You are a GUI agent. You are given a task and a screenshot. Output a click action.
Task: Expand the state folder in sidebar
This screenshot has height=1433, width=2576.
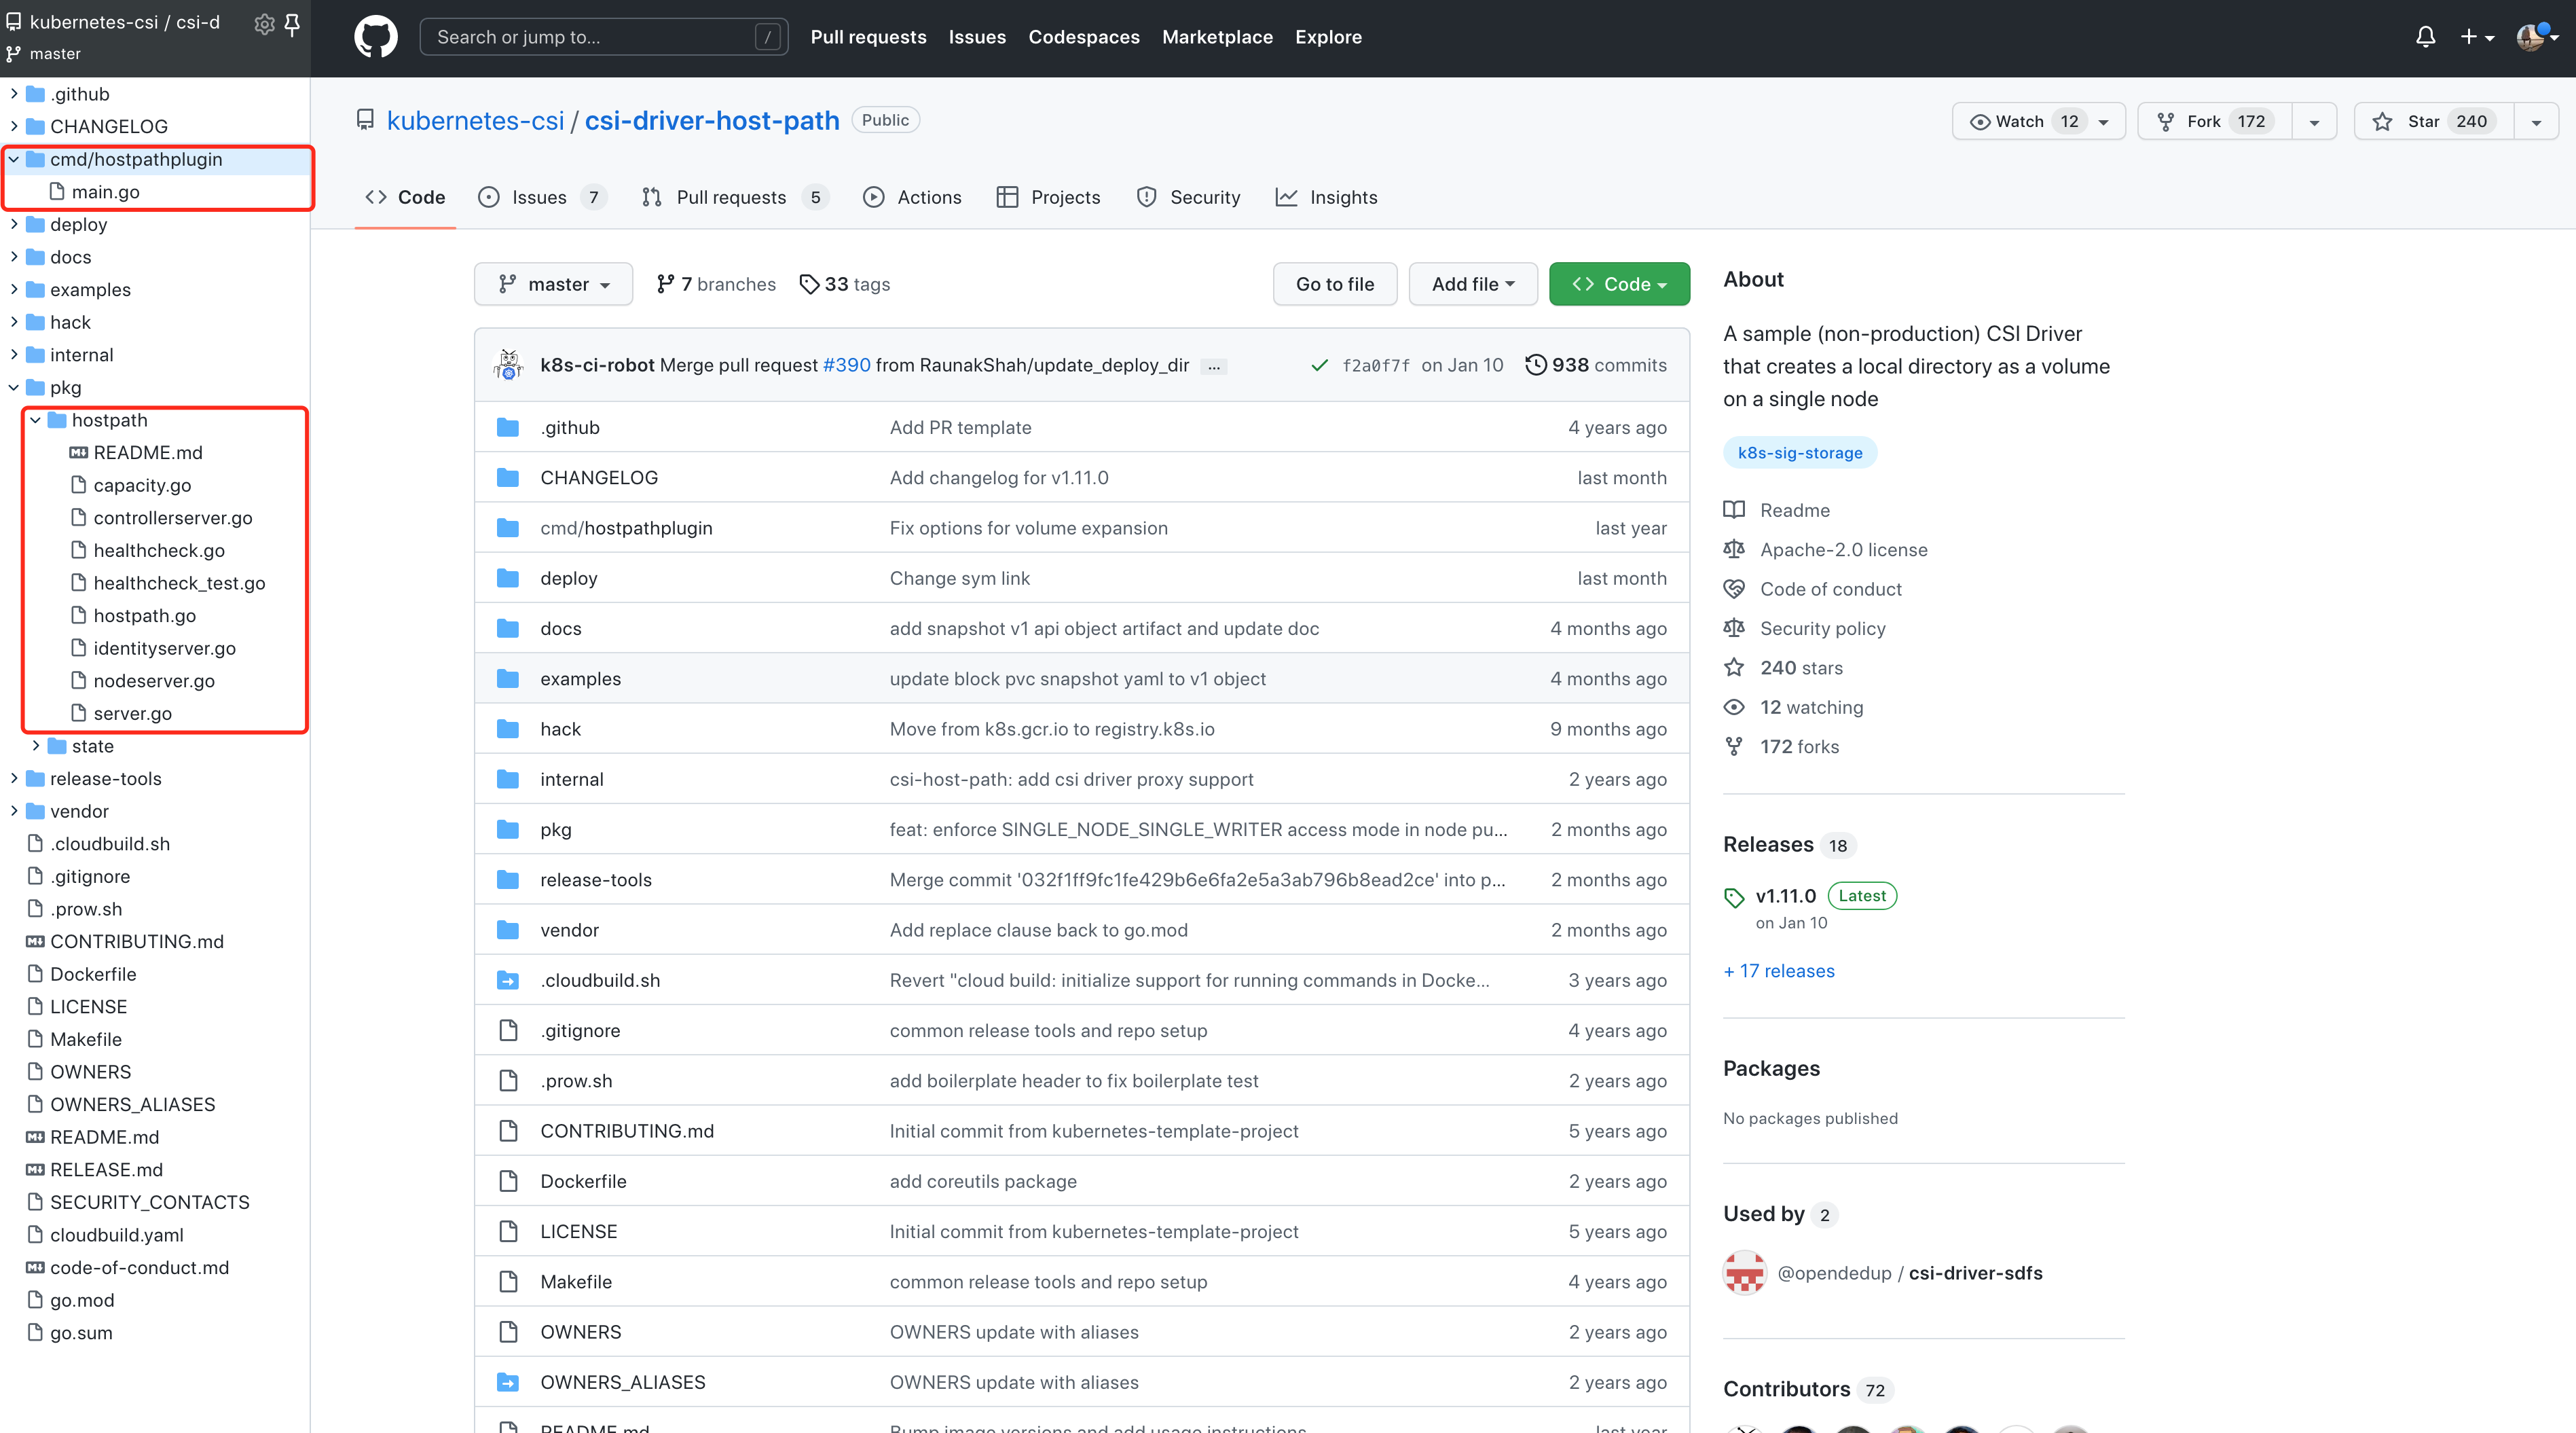pos(36,746)
